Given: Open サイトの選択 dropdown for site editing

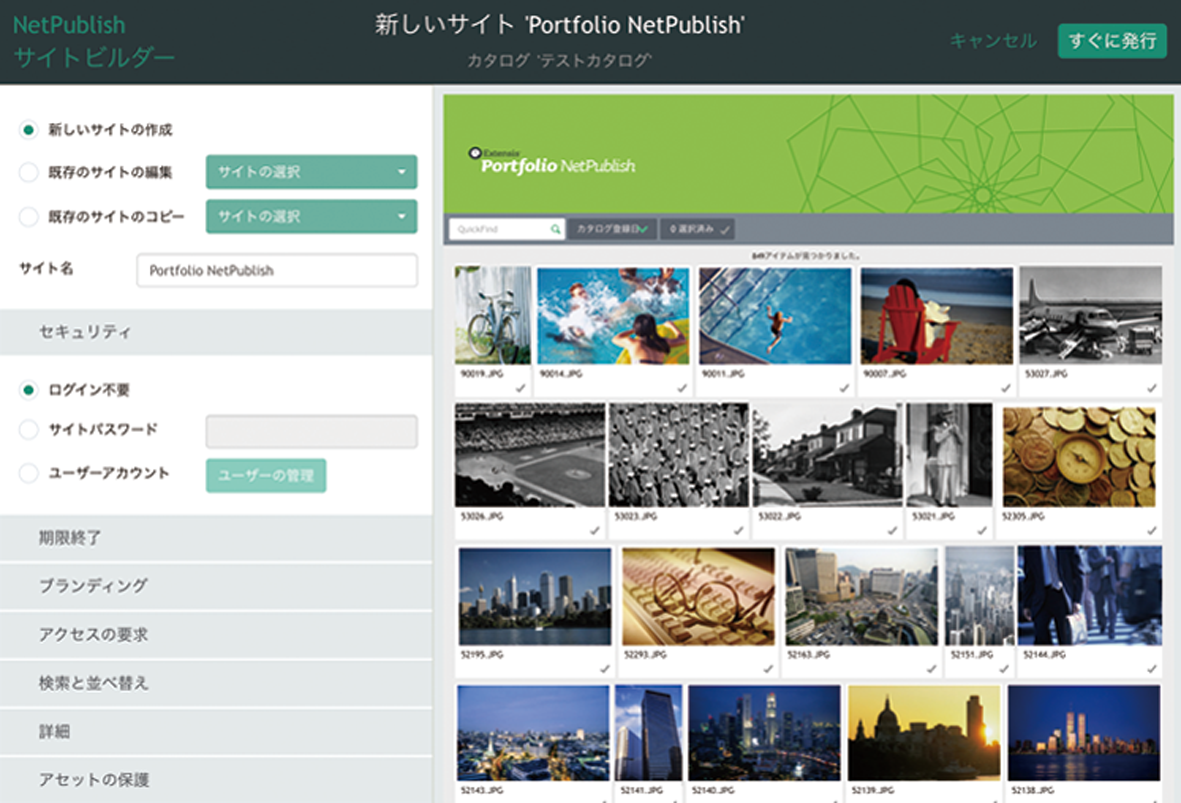Looking at the screenshot, I should (x=311, y=172).
